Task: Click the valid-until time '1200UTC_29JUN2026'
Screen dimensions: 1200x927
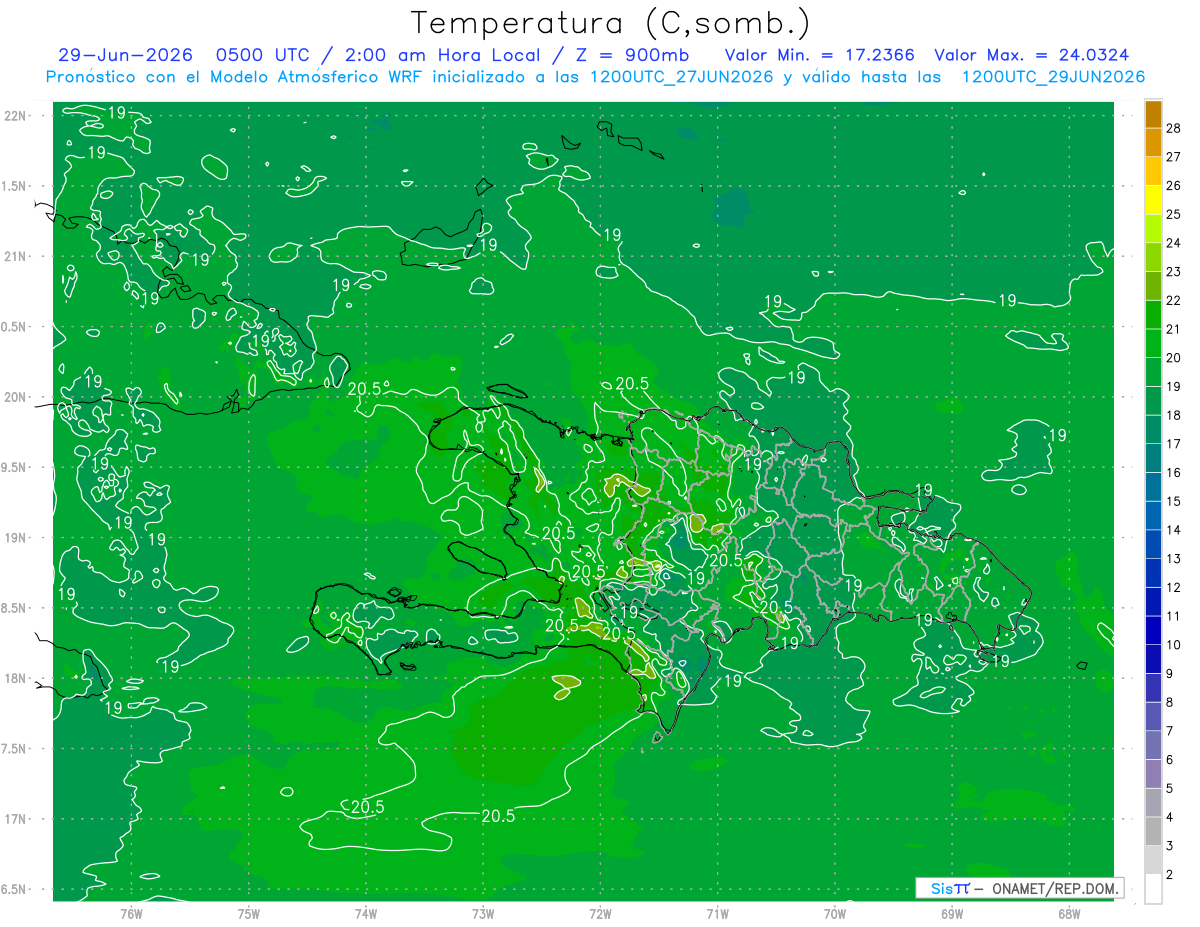Action: click(x=1053, y=77)
